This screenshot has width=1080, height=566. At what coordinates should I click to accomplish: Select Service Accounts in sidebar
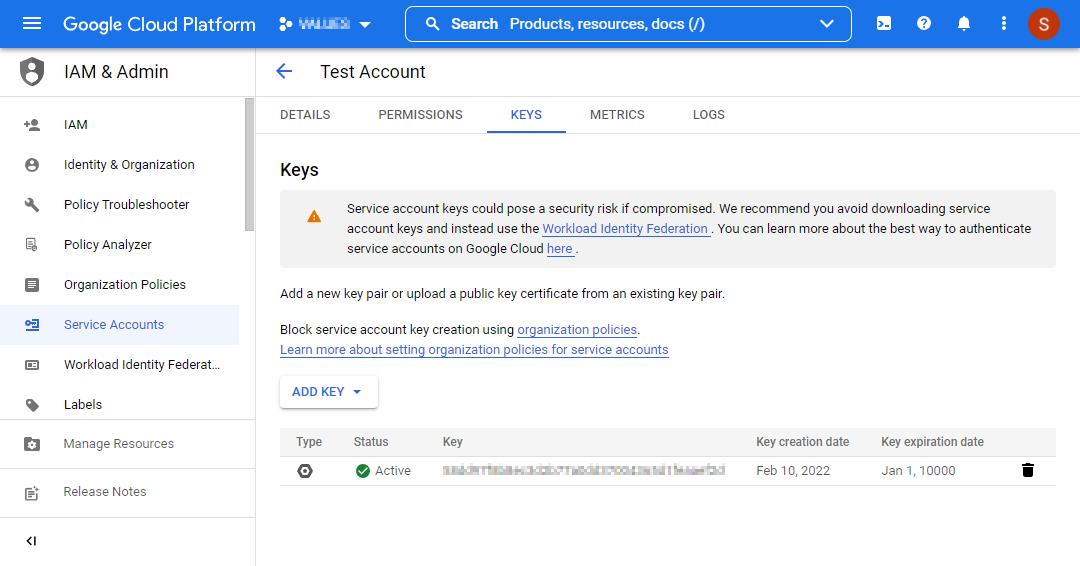click(120, 324)
